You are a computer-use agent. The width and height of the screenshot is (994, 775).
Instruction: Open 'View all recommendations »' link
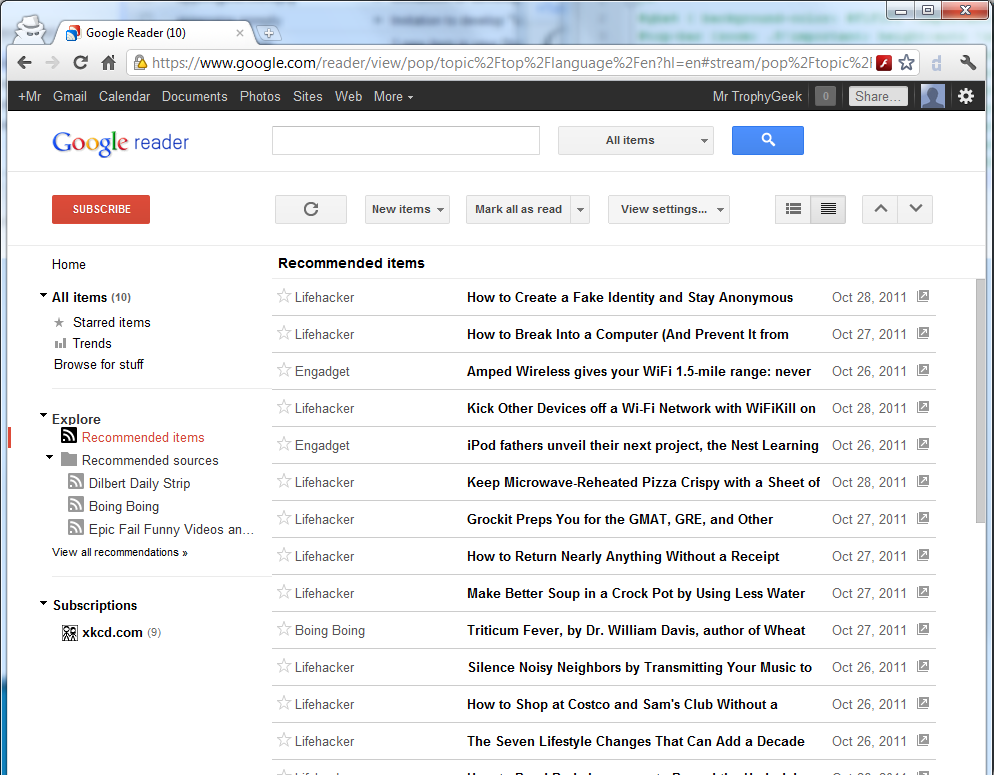(x=120, y=552)
